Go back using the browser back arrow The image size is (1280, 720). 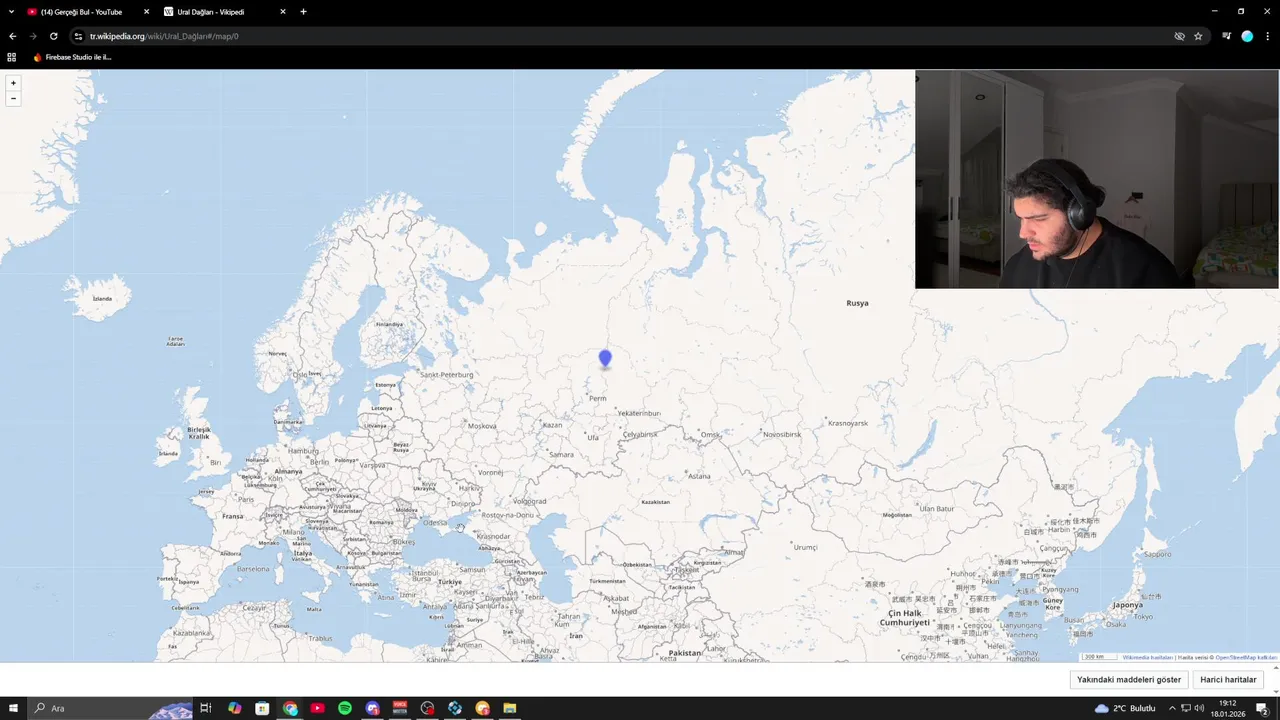[13, 36]
